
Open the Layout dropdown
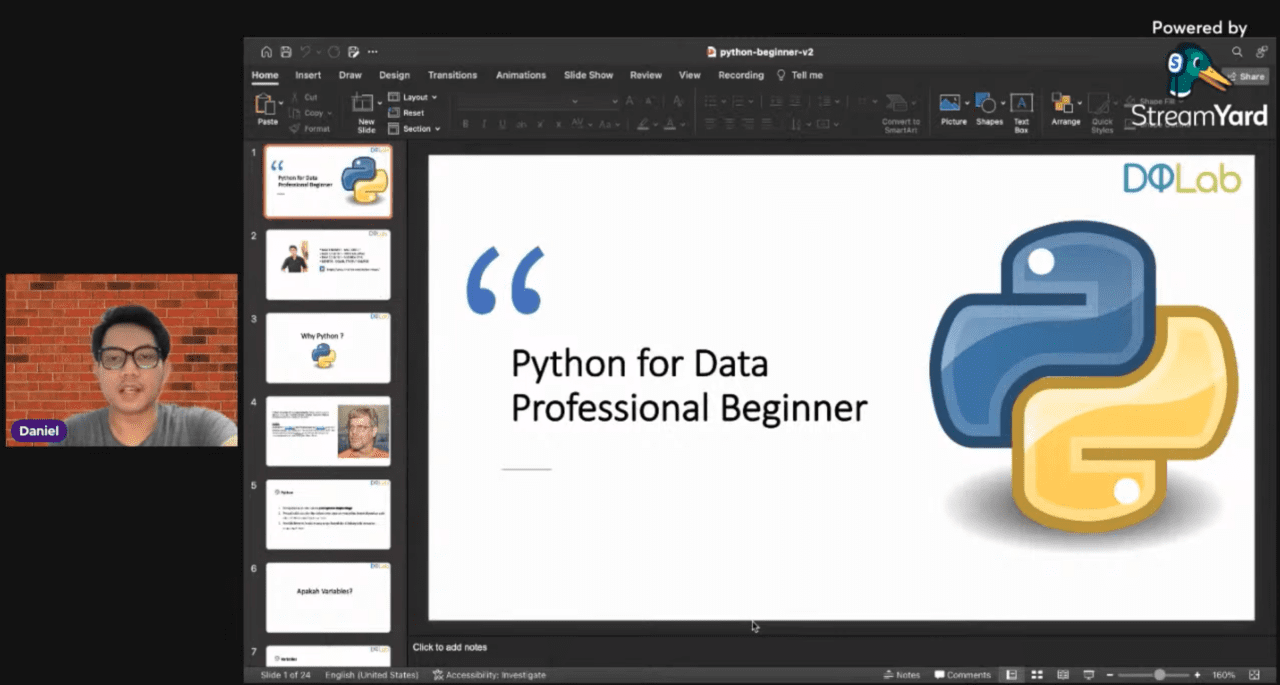[x=413, y=97]
